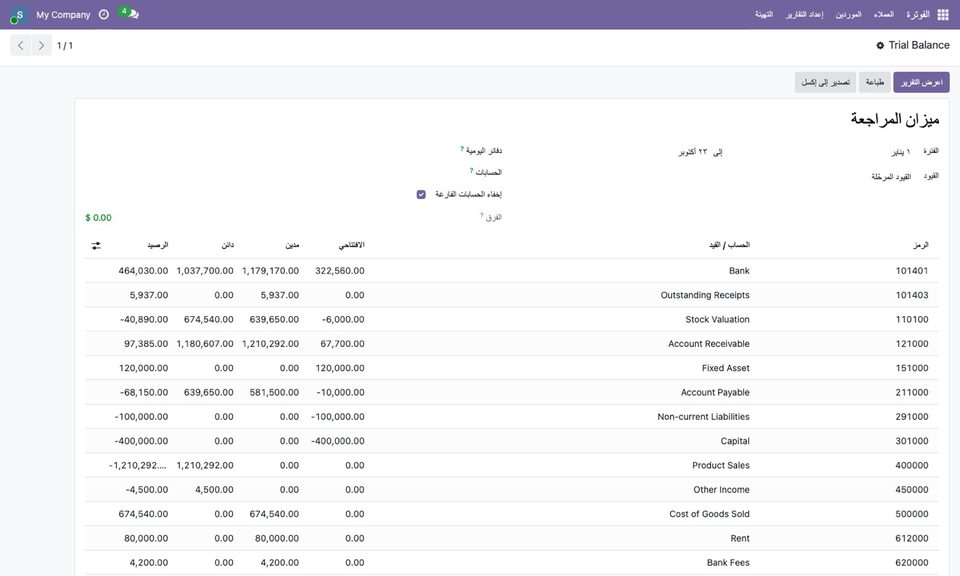Click Bank opening balance 322,560.00
This screenshot has width=960, height=576.
point(340,271)
